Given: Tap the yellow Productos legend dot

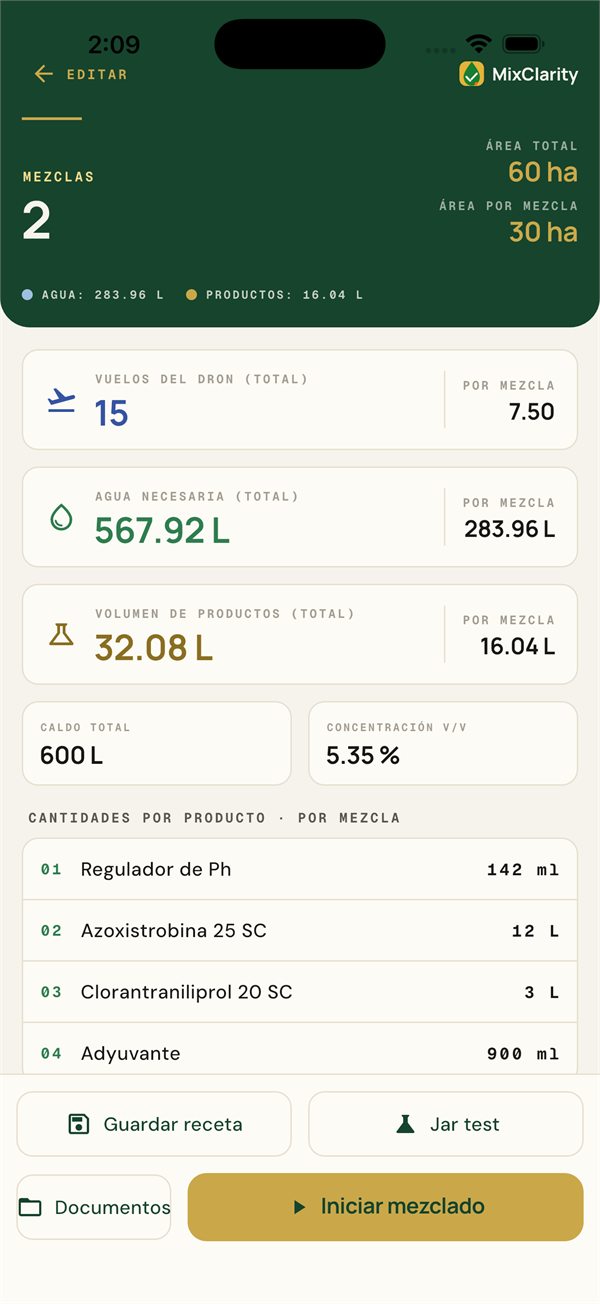Looking at the screenshot, I should click(x=191, y=295).
